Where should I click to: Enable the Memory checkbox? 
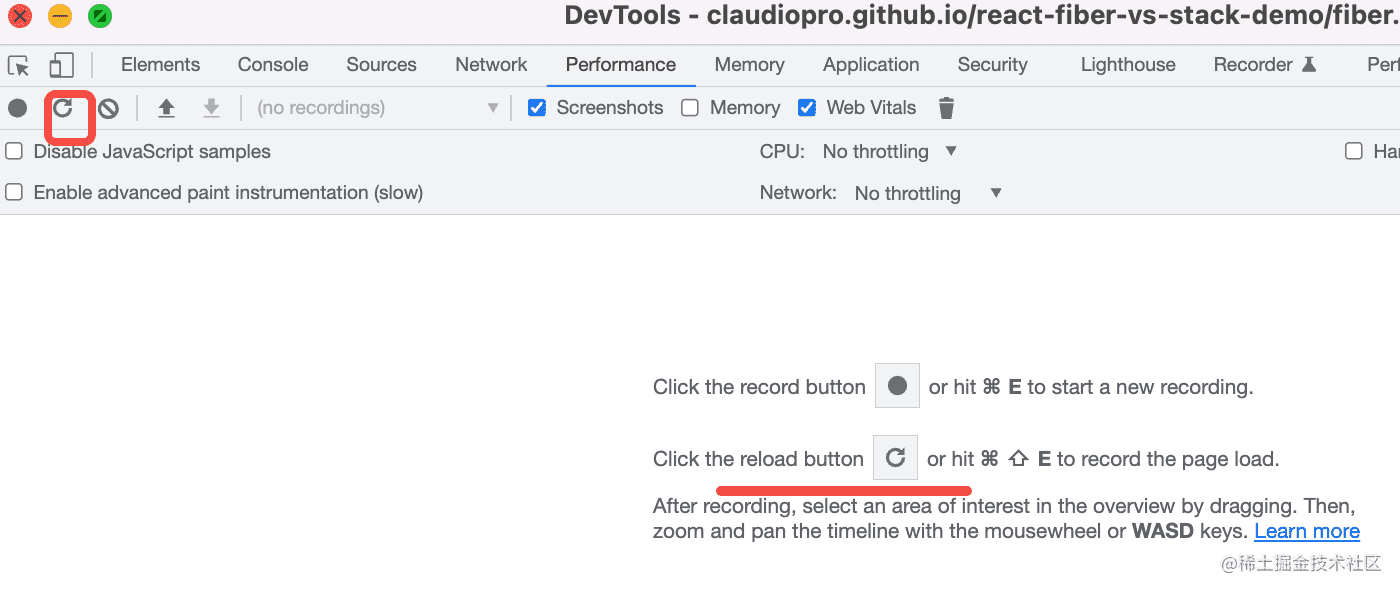click(690, 108)
